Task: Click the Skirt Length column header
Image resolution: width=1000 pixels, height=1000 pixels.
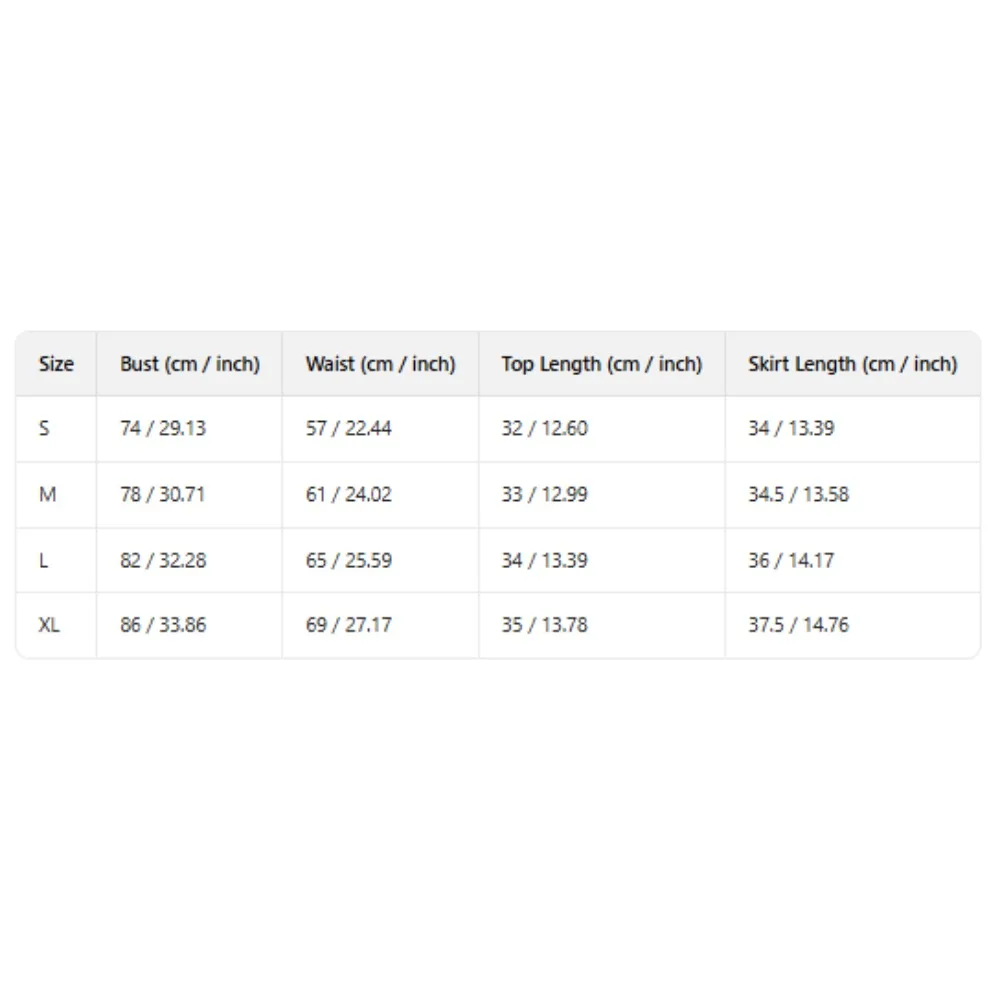Action: (x=852, y=364)
